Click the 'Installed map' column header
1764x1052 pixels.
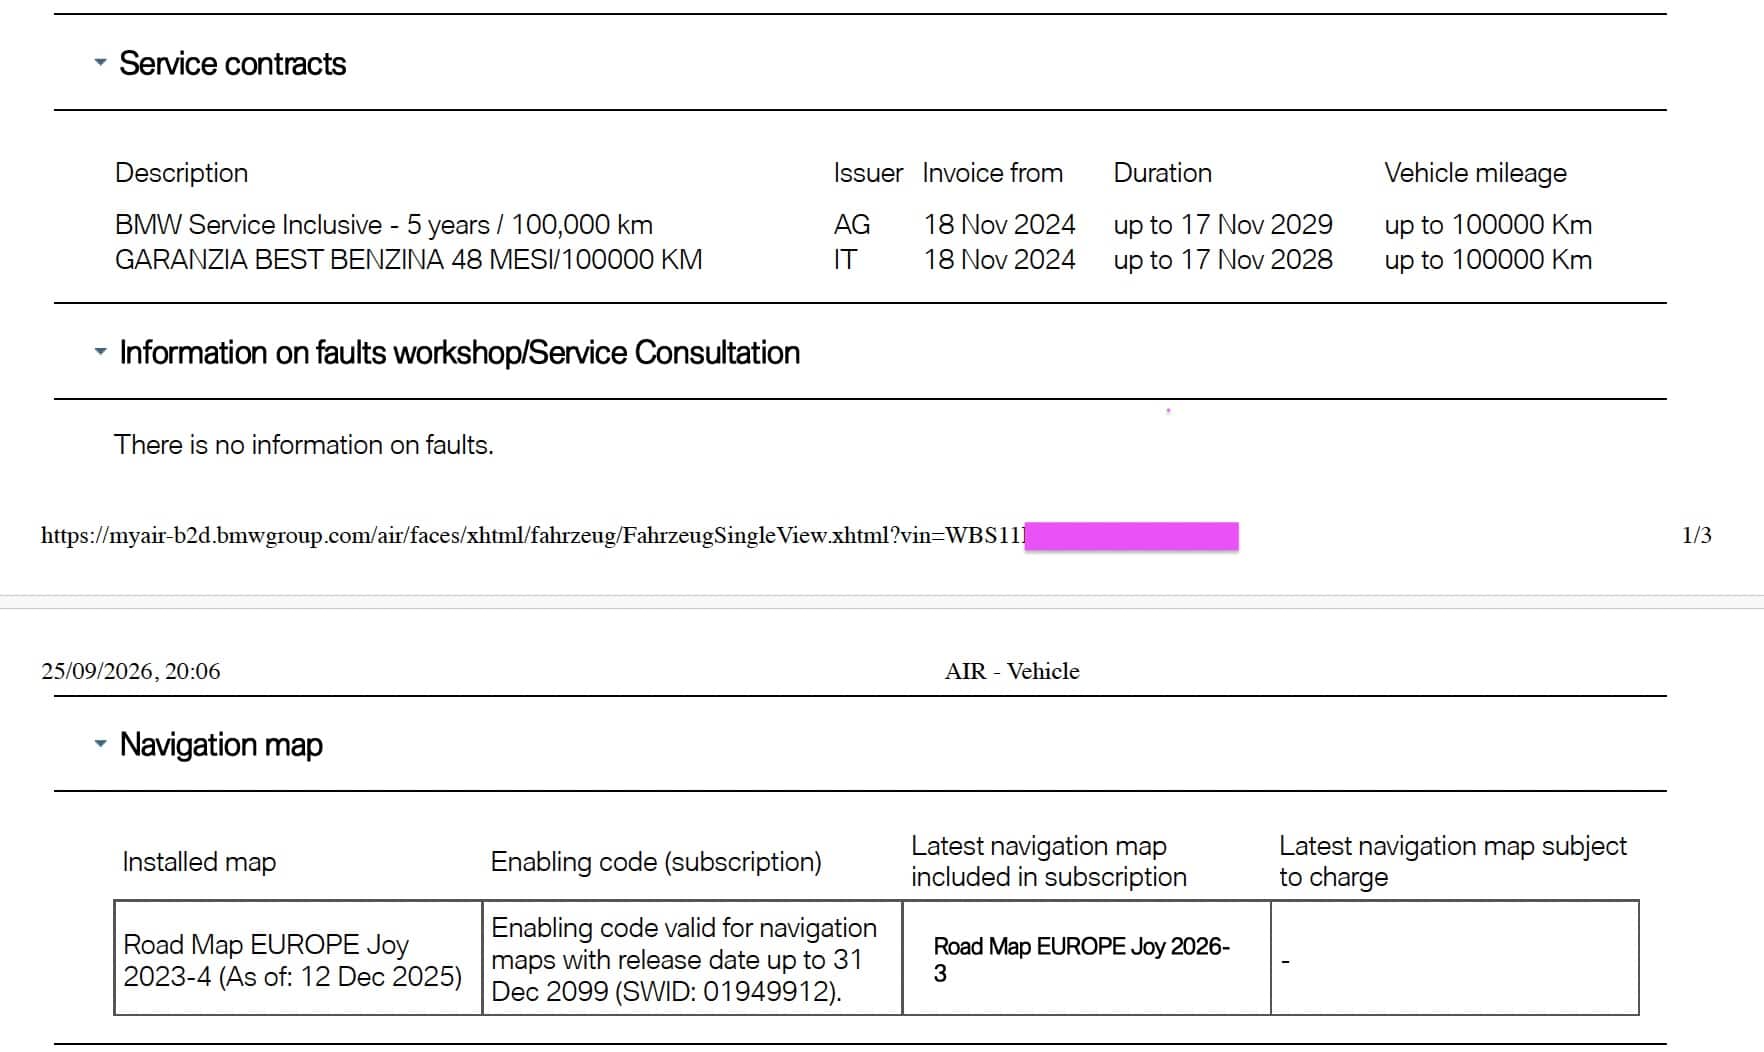point(199,862)
